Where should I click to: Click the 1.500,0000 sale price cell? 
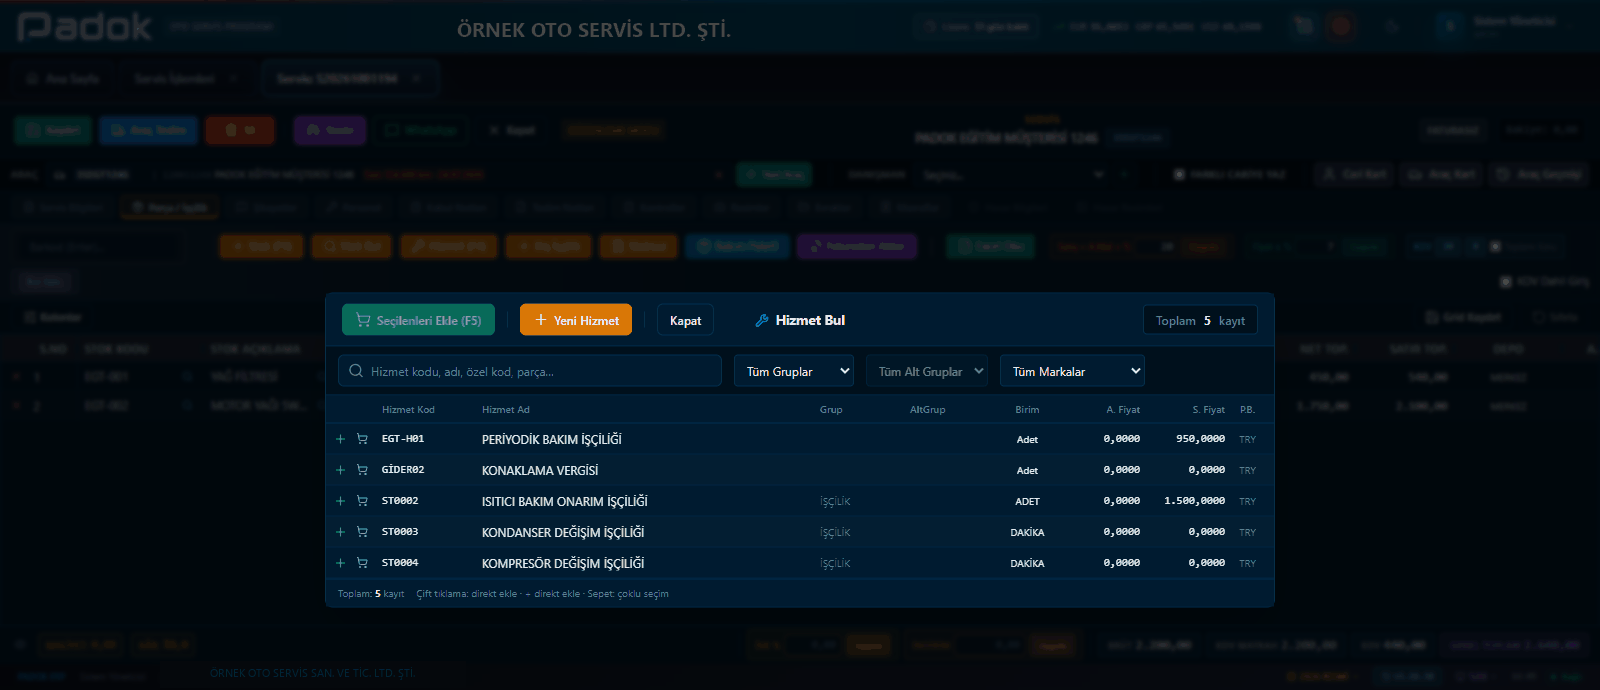point(1194,501)
